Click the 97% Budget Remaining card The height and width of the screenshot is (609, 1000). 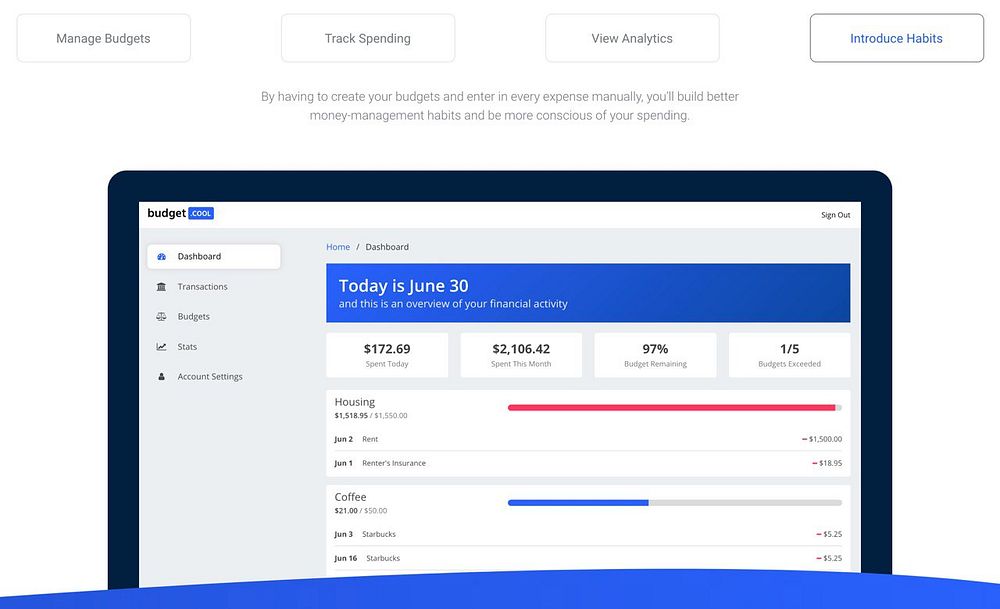point(655,355)
